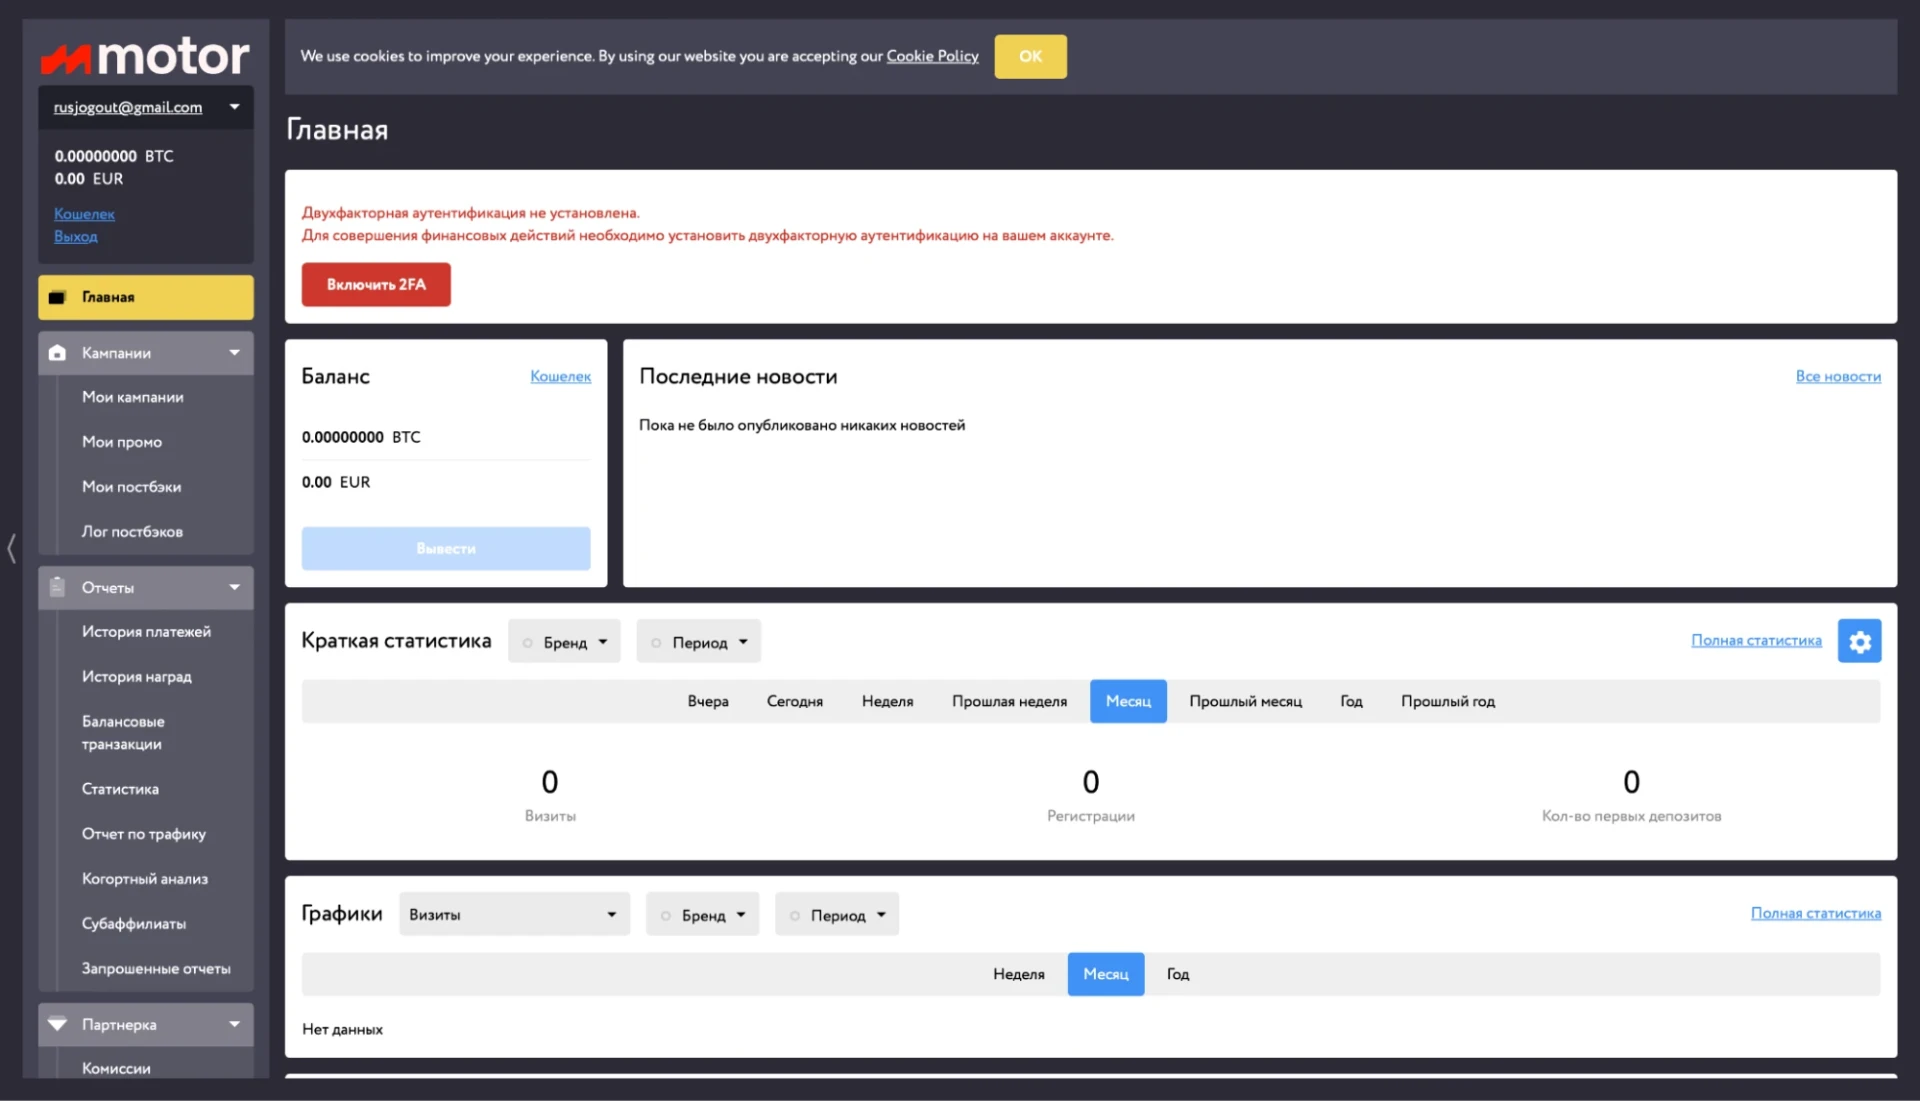Viewport: 1920px width, 1101px height.
Task: Click the motor logo
Action: click(x=145, y=56)
